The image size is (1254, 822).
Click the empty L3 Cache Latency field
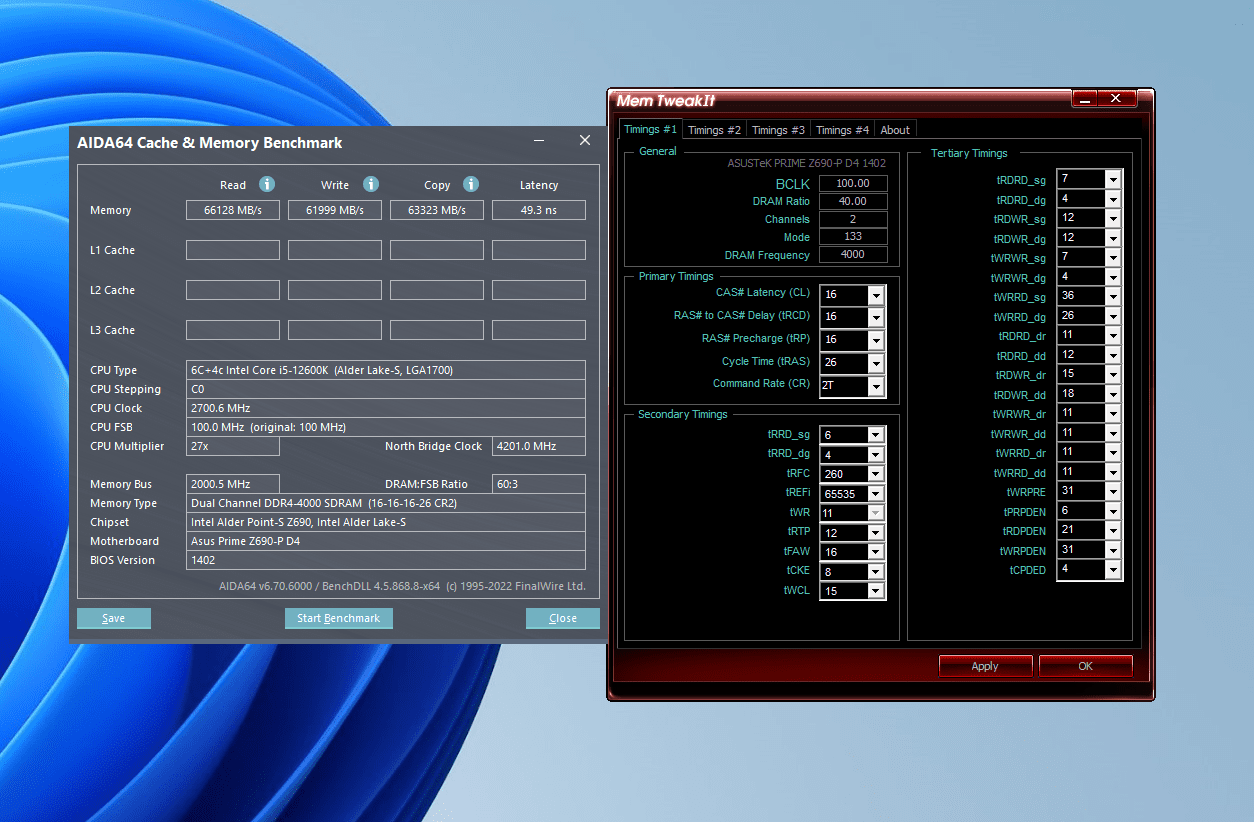(x=539, y=330)
